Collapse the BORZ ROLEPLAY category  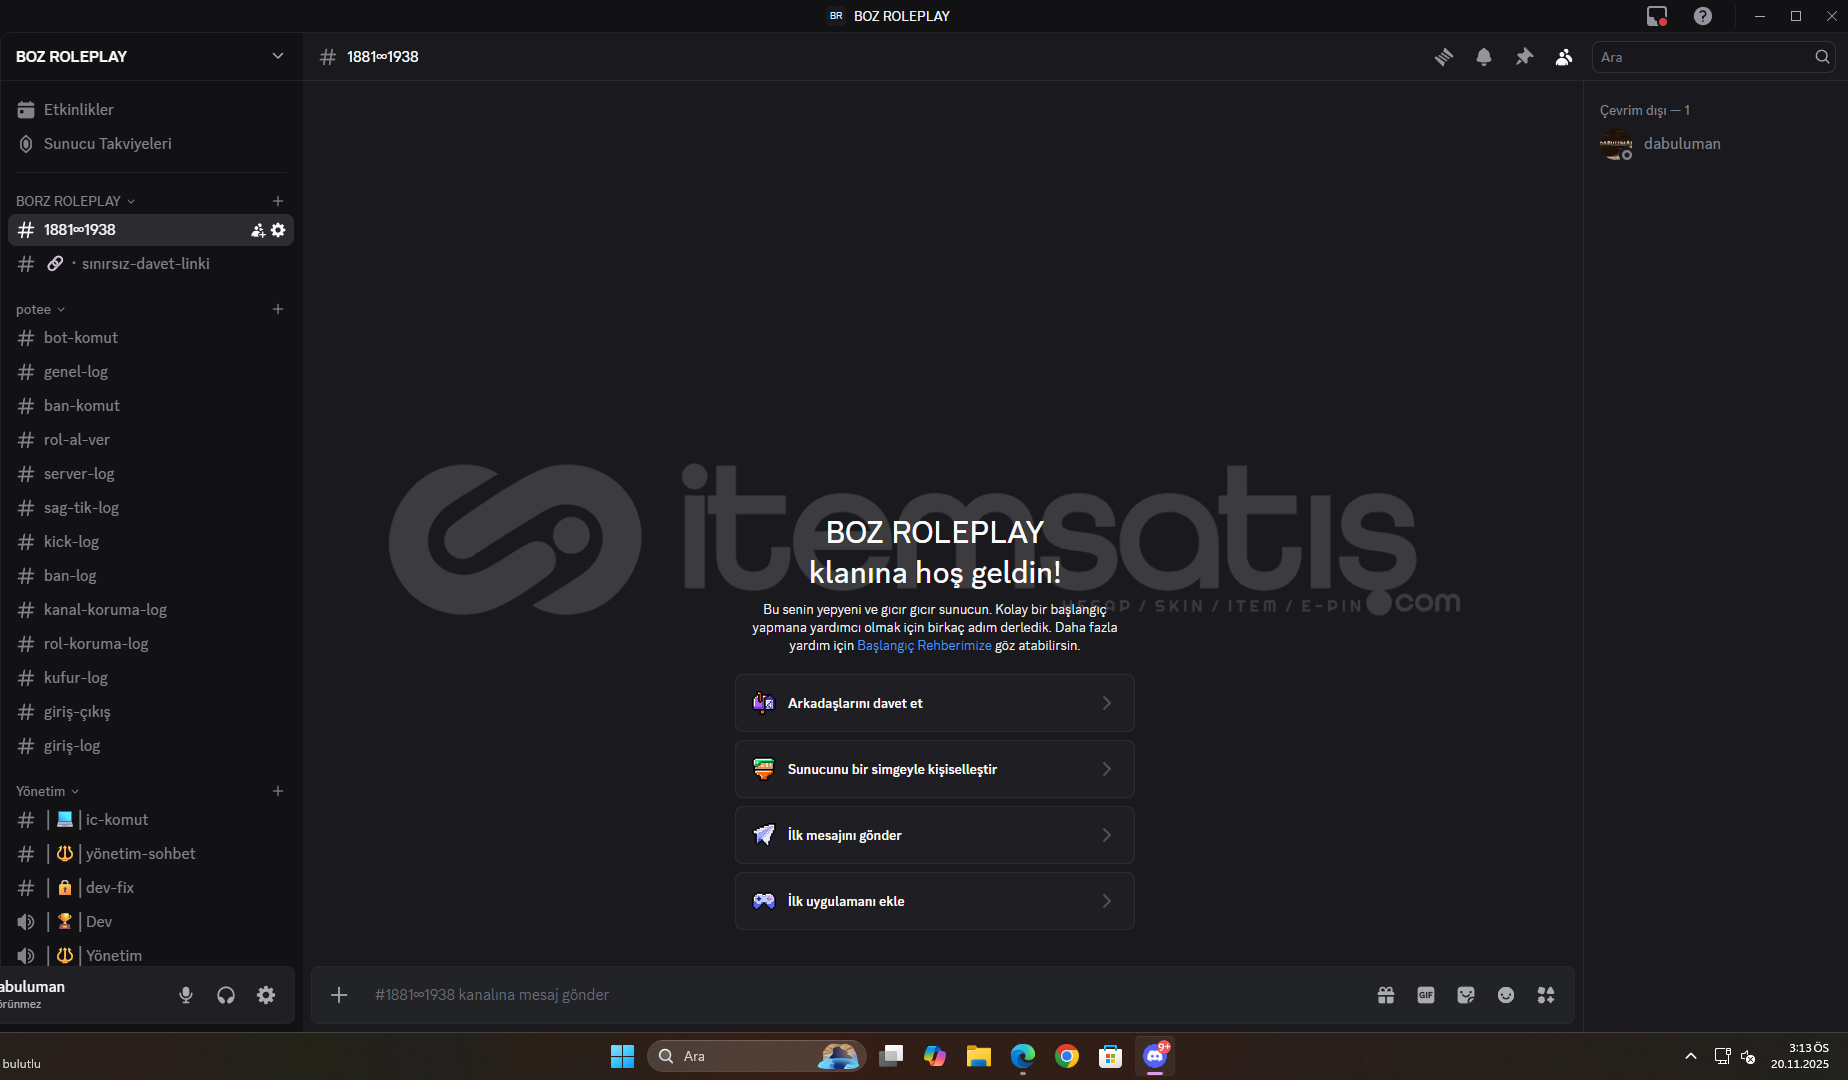coord(76,201)
